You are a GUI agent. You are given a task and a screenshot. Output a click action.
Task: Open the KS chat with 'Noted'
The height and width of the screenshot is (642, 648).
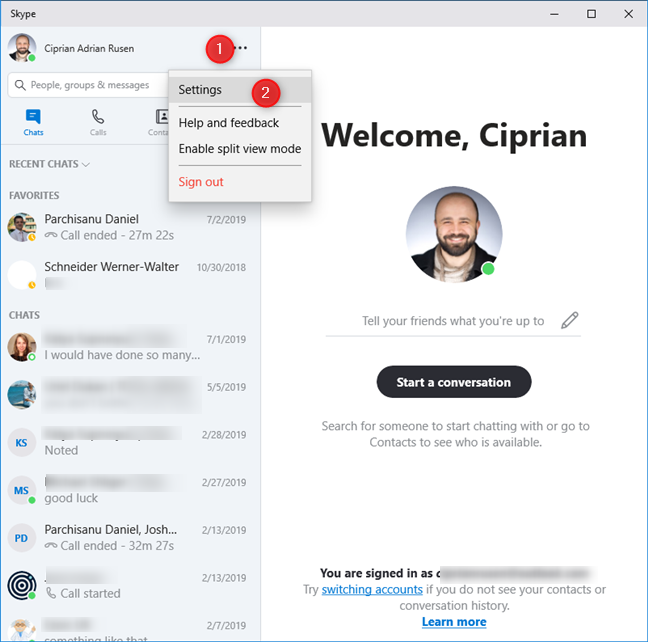click(x=130, y=442)
